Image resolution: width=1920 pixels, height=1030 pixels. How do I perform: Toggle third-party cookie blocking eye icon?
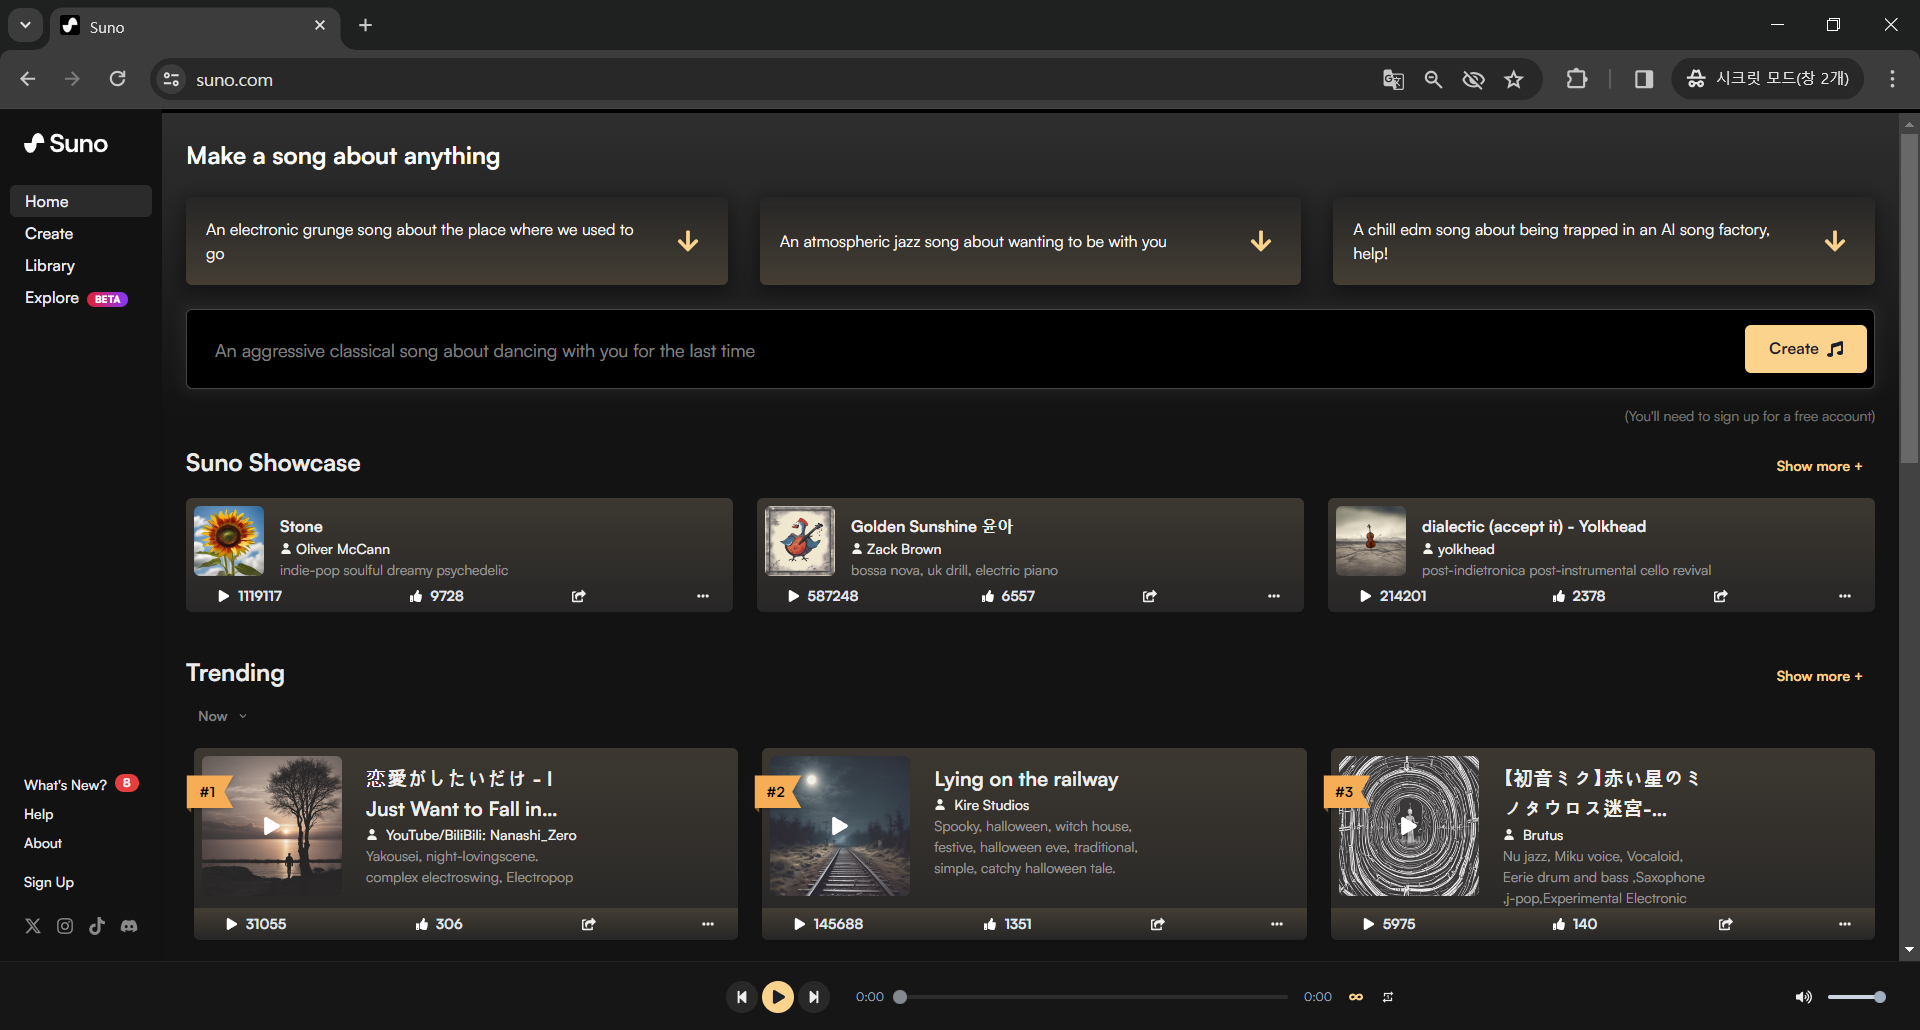coord(1473,80)
